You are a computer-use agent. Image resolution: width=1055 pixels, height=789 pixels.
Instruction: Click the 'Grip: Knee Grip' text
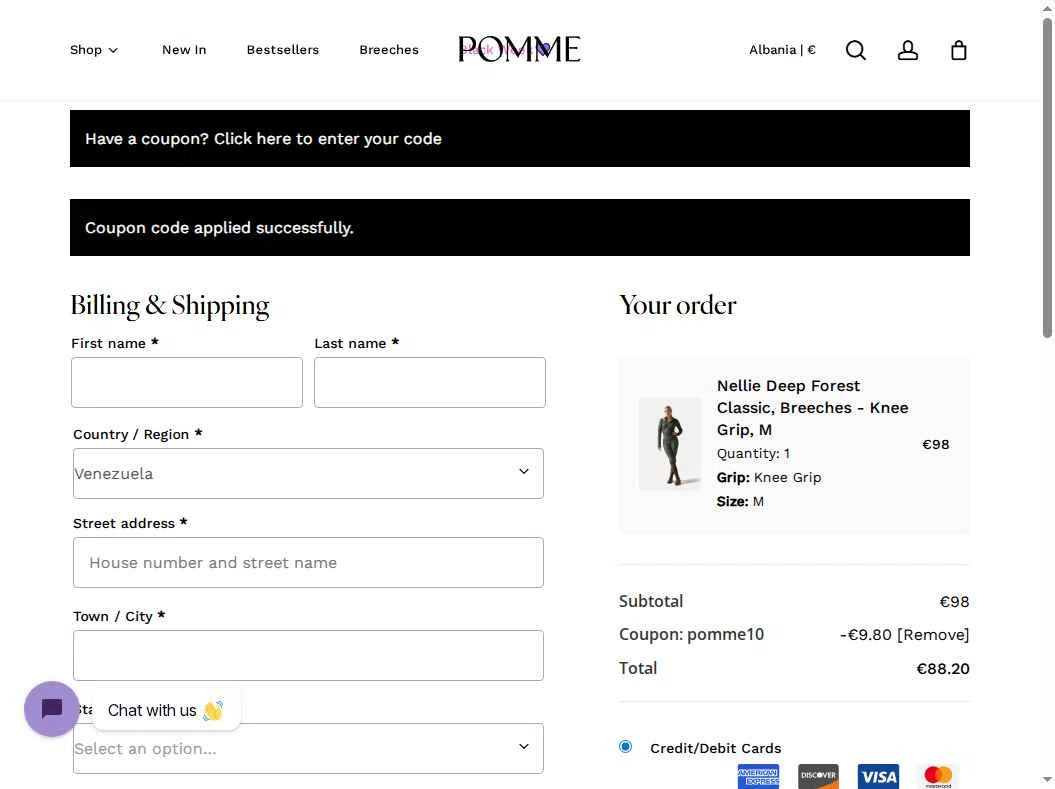(x=768, y=478)
